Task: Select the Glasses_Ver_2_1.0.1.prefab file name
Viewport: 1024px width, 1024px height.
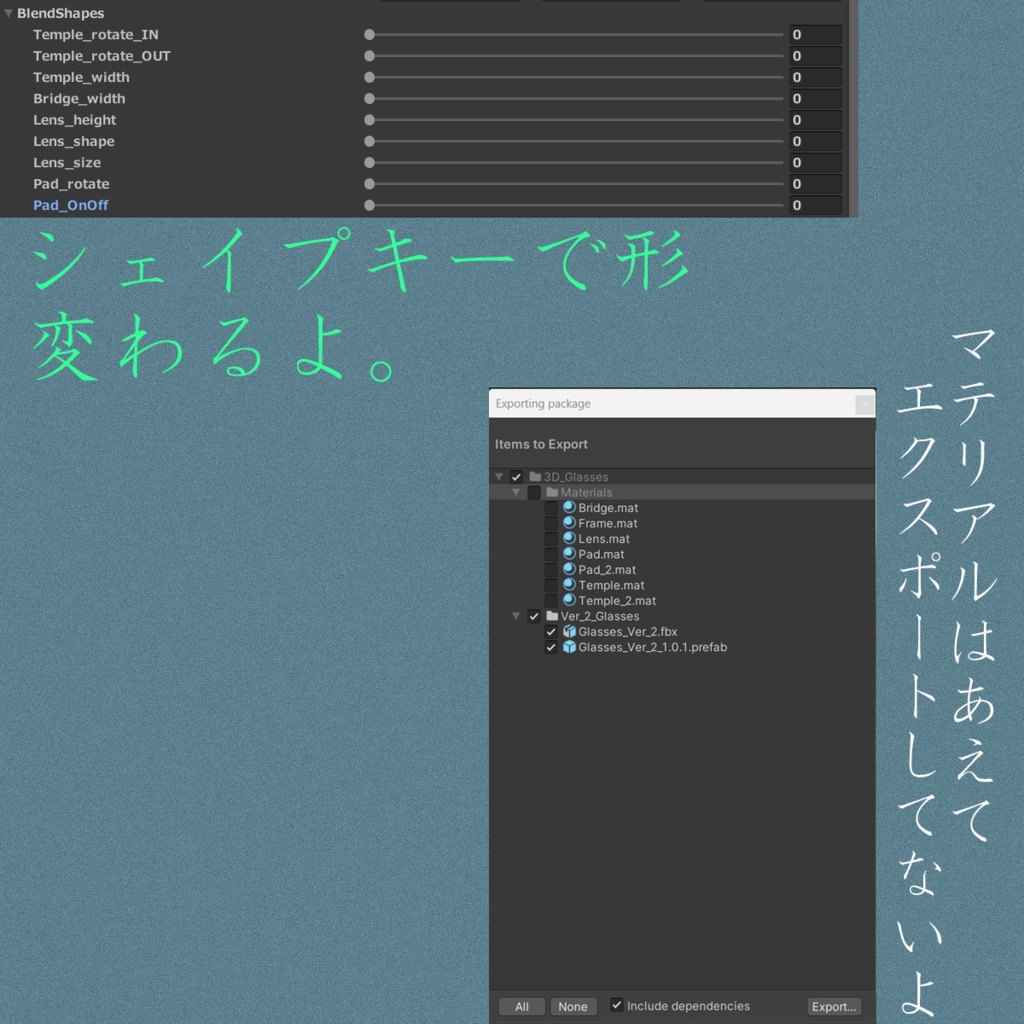Action: point(652,647)
